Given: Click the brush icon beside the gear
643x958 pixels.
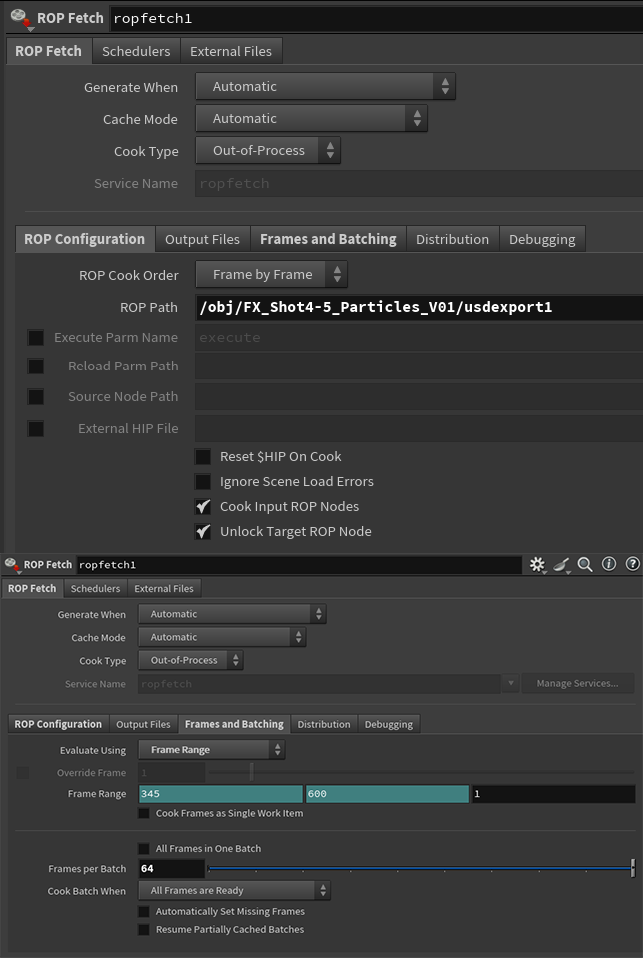Looking at the screenshot, I should tap(561, 565).
